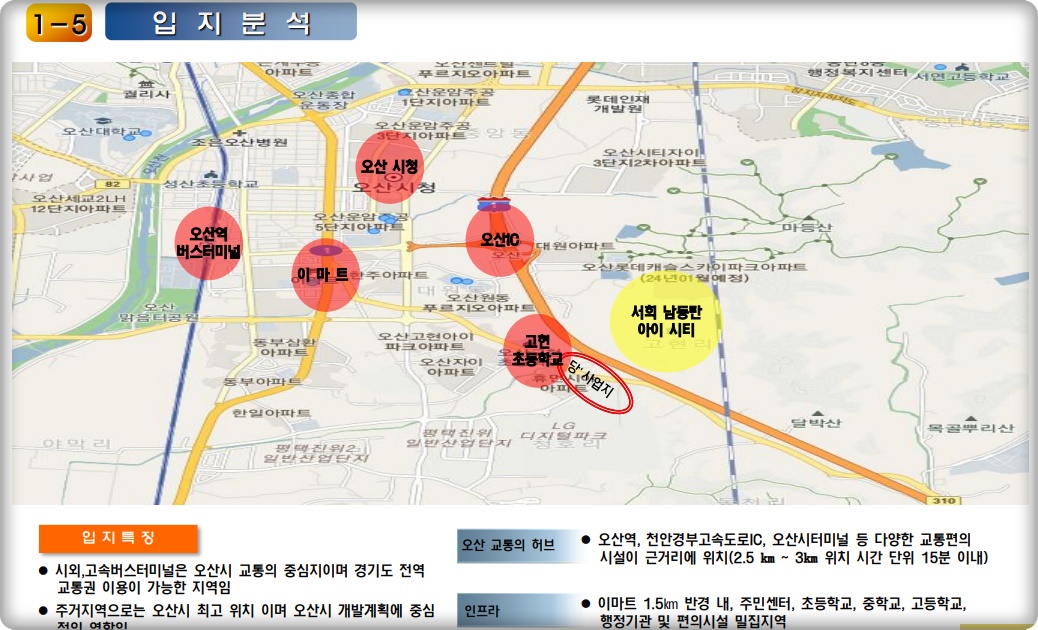Click the 서연고등학교 school icon
The image size is (1038, 630).
[964, 67]
